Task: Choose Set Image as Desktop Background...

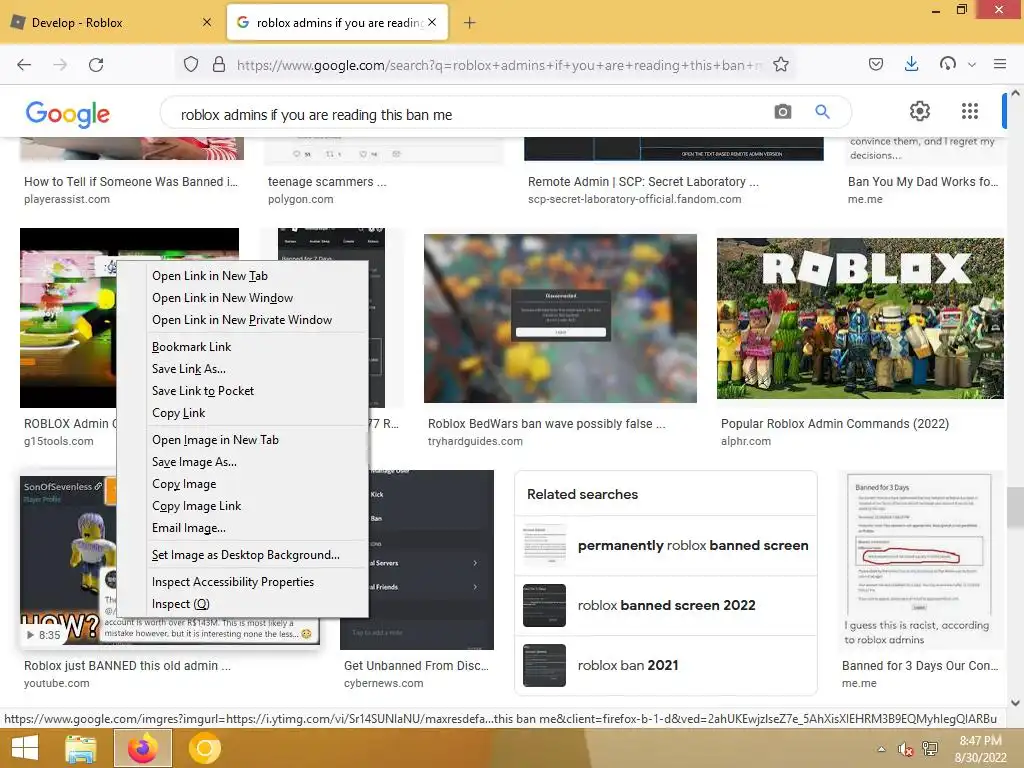Action: 243,555
